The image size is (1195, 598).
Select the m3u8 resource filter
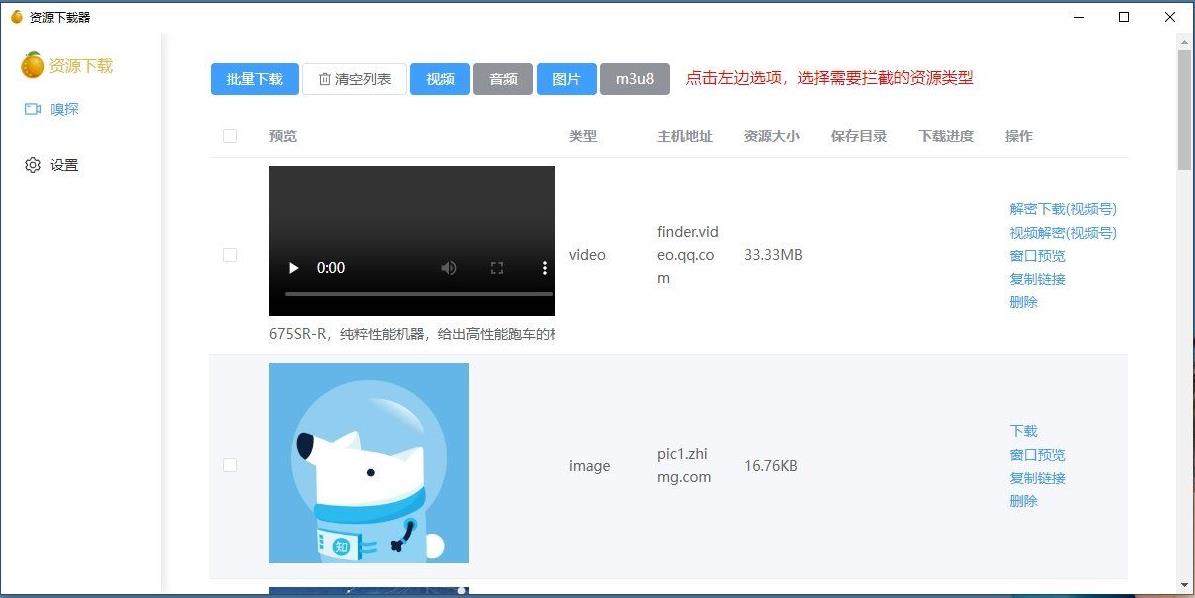(x=635, y=78)
